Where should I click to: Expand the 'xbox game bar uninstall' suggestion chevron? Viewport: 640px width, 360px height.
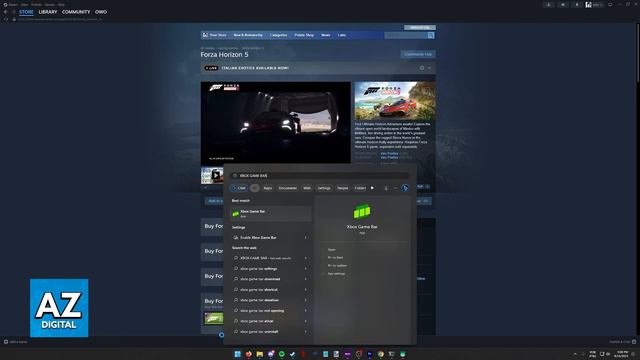pyautogui.click(x=305, y=331)
